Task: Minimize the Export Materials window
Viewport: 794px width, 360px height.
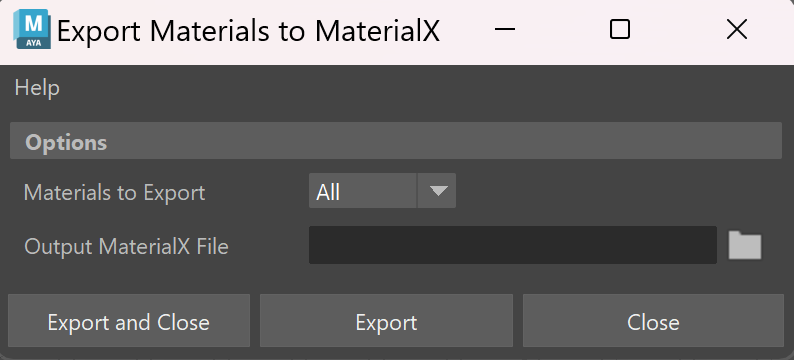Action: click(504, 29)
